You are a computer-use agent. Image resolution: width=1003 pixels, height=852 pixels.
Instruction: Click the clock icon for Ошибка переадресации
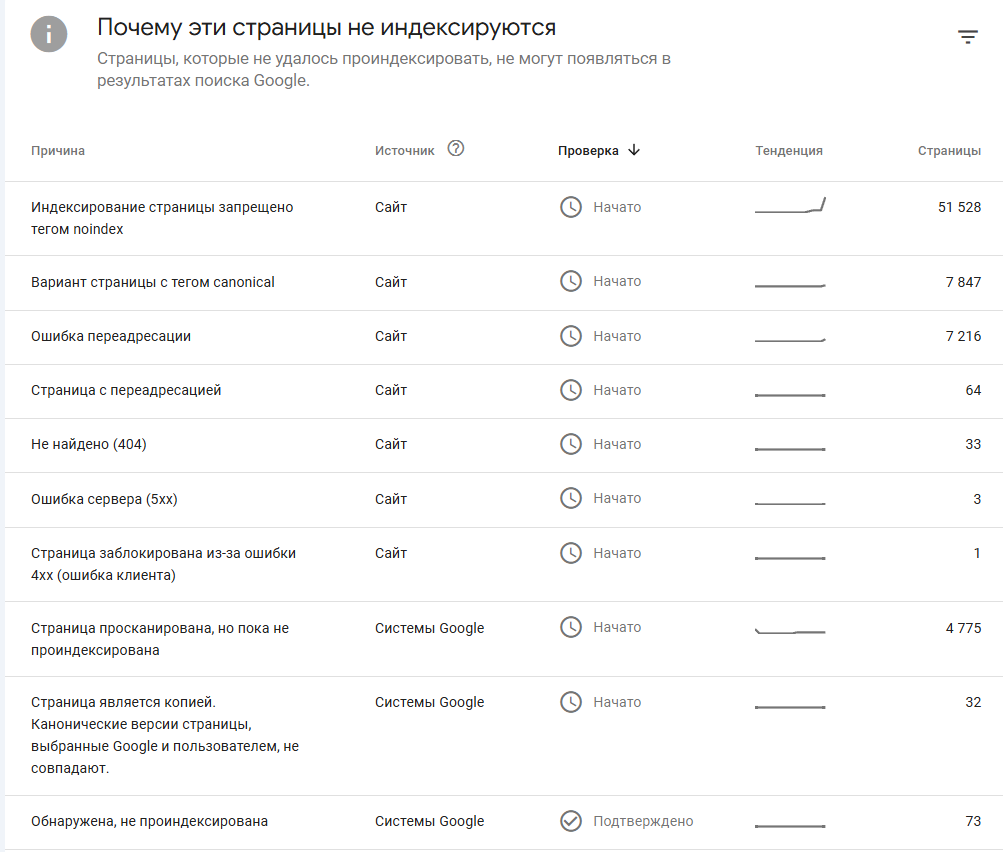tap(571, 336)
